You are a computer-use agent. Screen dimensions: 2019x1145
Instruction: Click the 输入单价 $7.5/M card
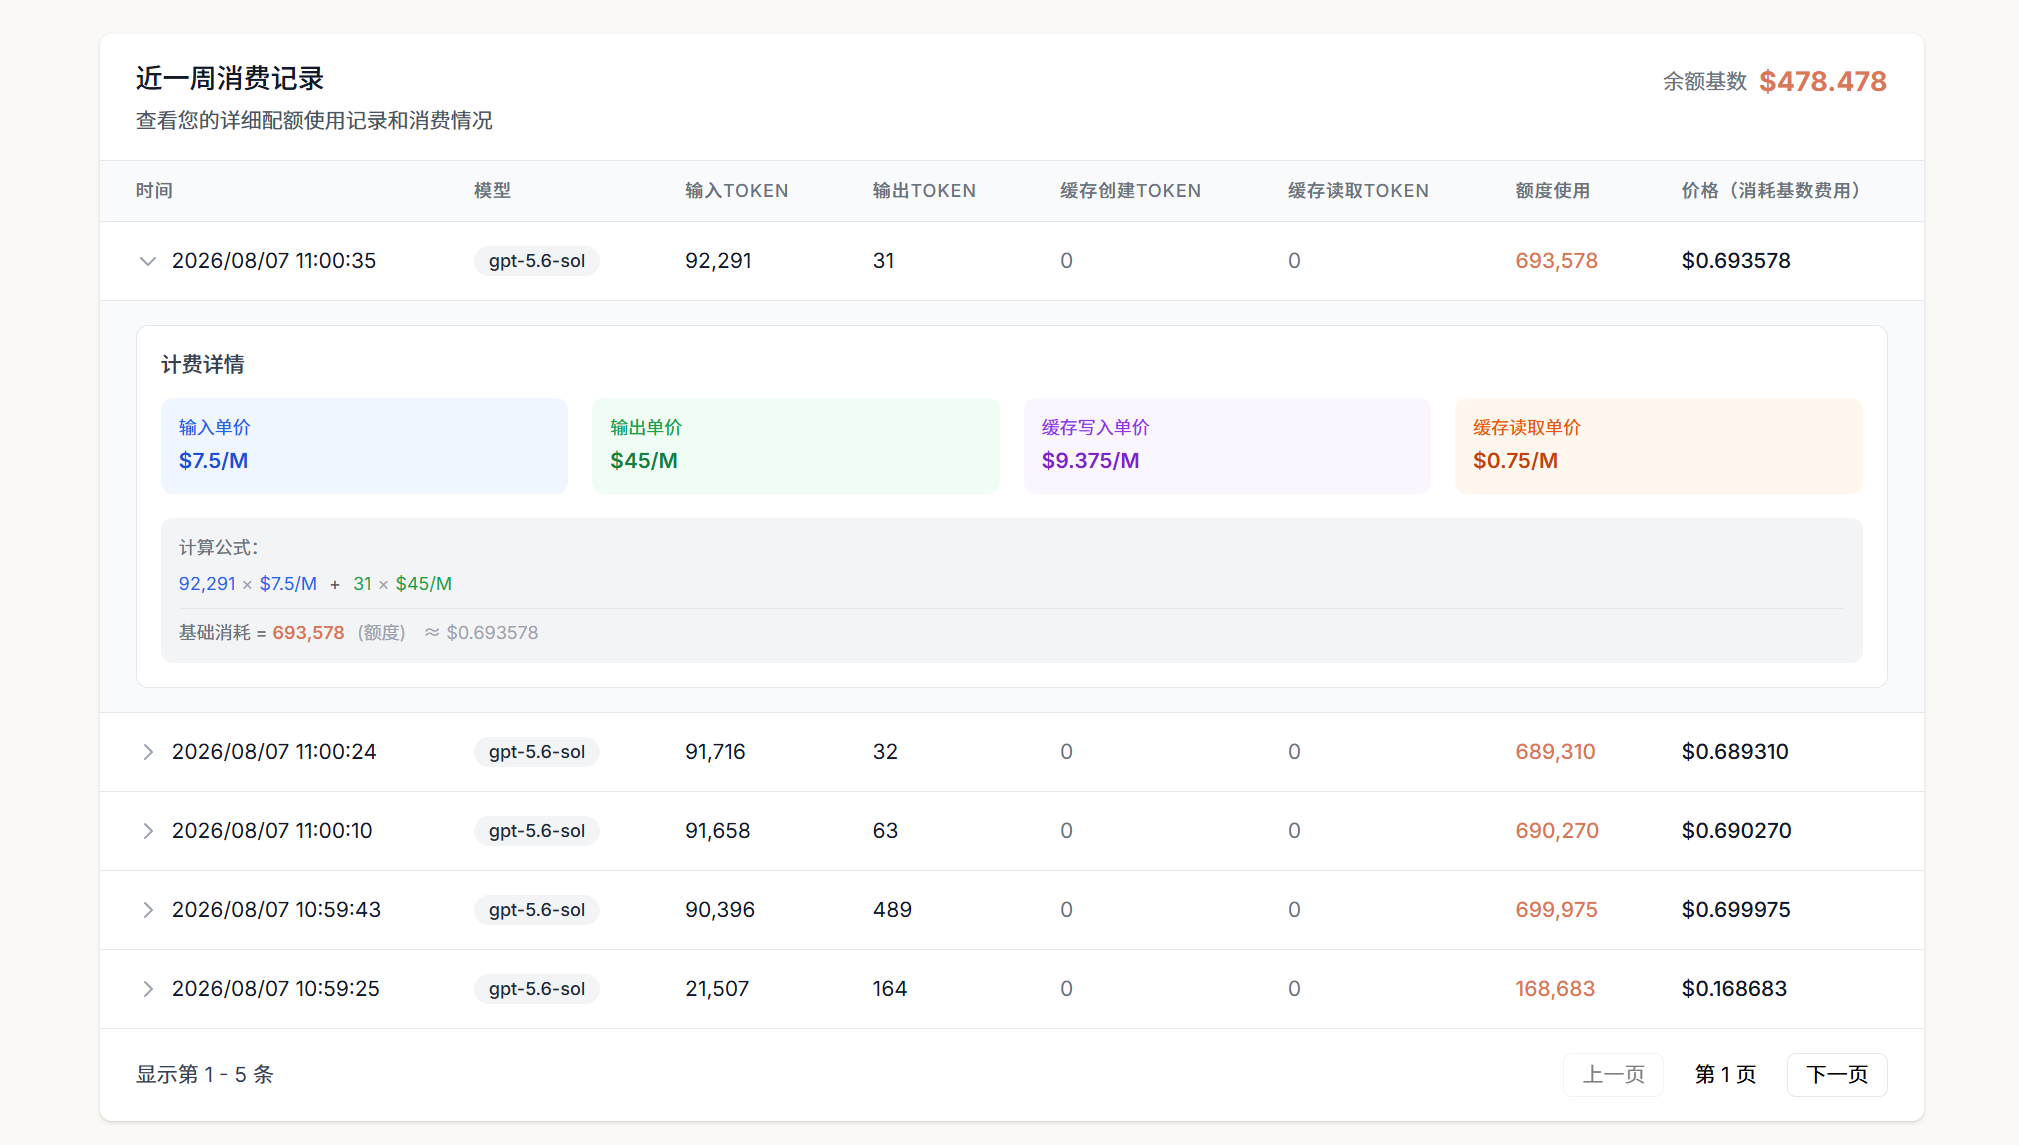[x=364, y=446]
